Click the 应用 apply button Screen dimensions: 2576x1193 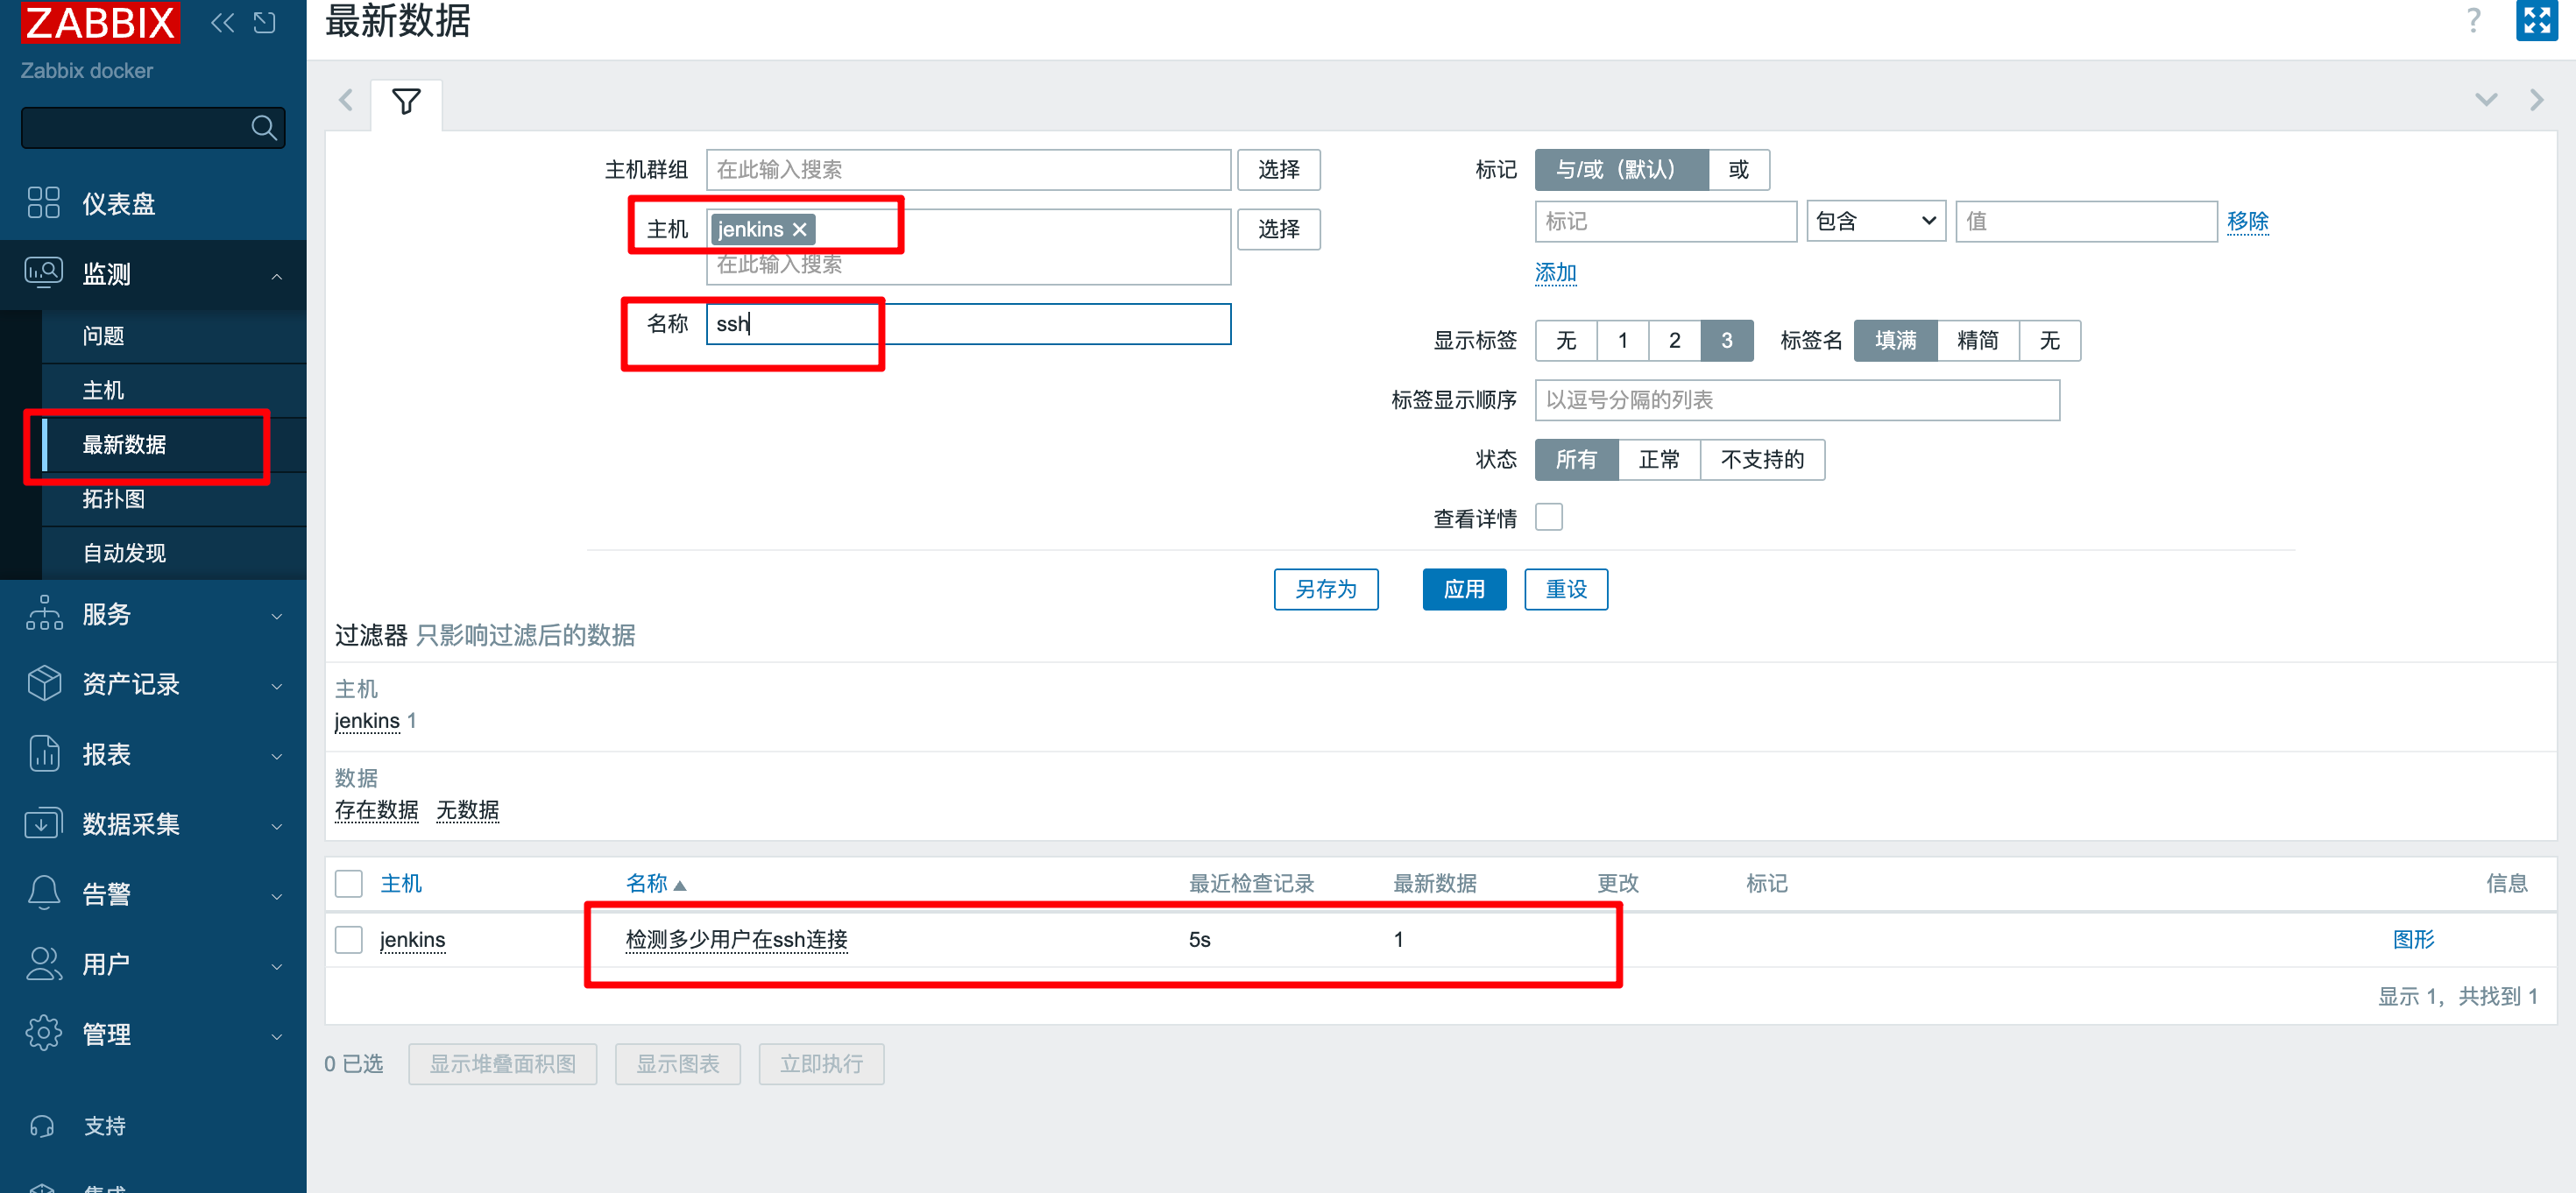tap(1463, 589)
